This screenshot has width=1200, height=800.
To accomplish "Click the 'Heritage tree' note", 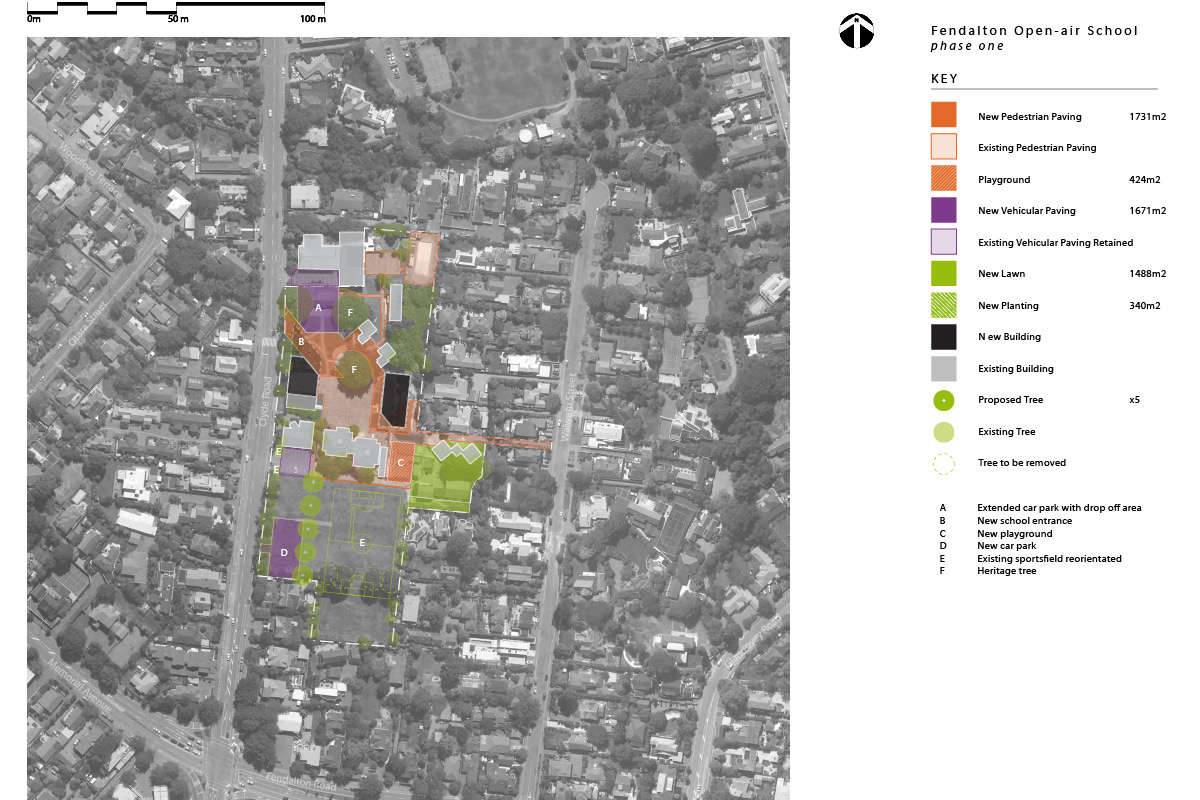I will [1006, 571].
